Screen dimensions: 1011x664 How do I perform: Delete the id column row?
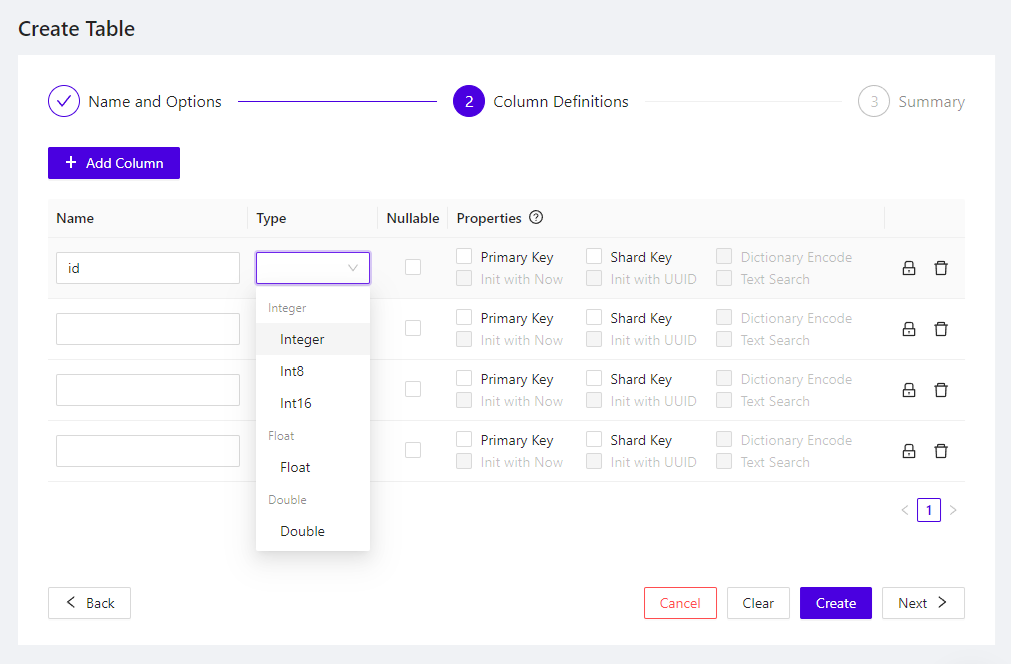tap(941, 267)
